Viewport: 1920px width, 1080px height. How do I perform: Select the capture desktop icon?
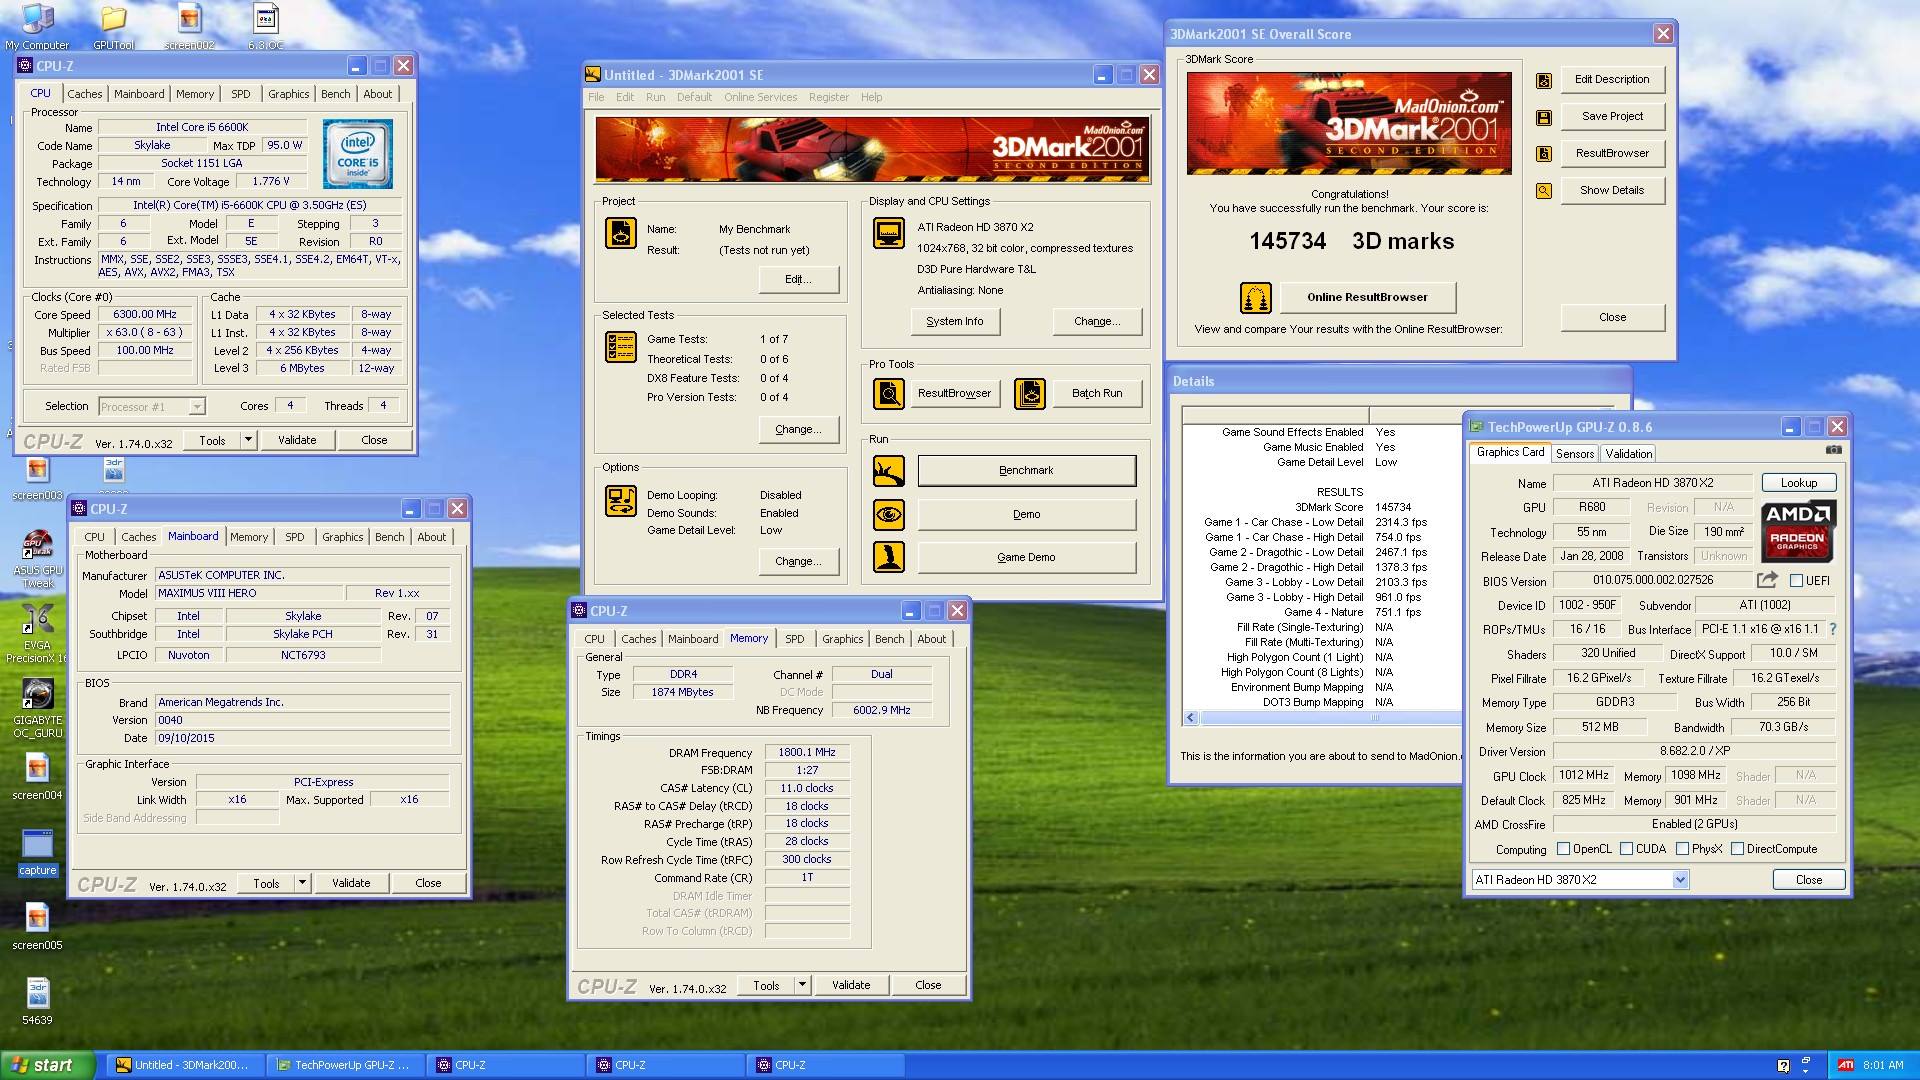point(37,852)
